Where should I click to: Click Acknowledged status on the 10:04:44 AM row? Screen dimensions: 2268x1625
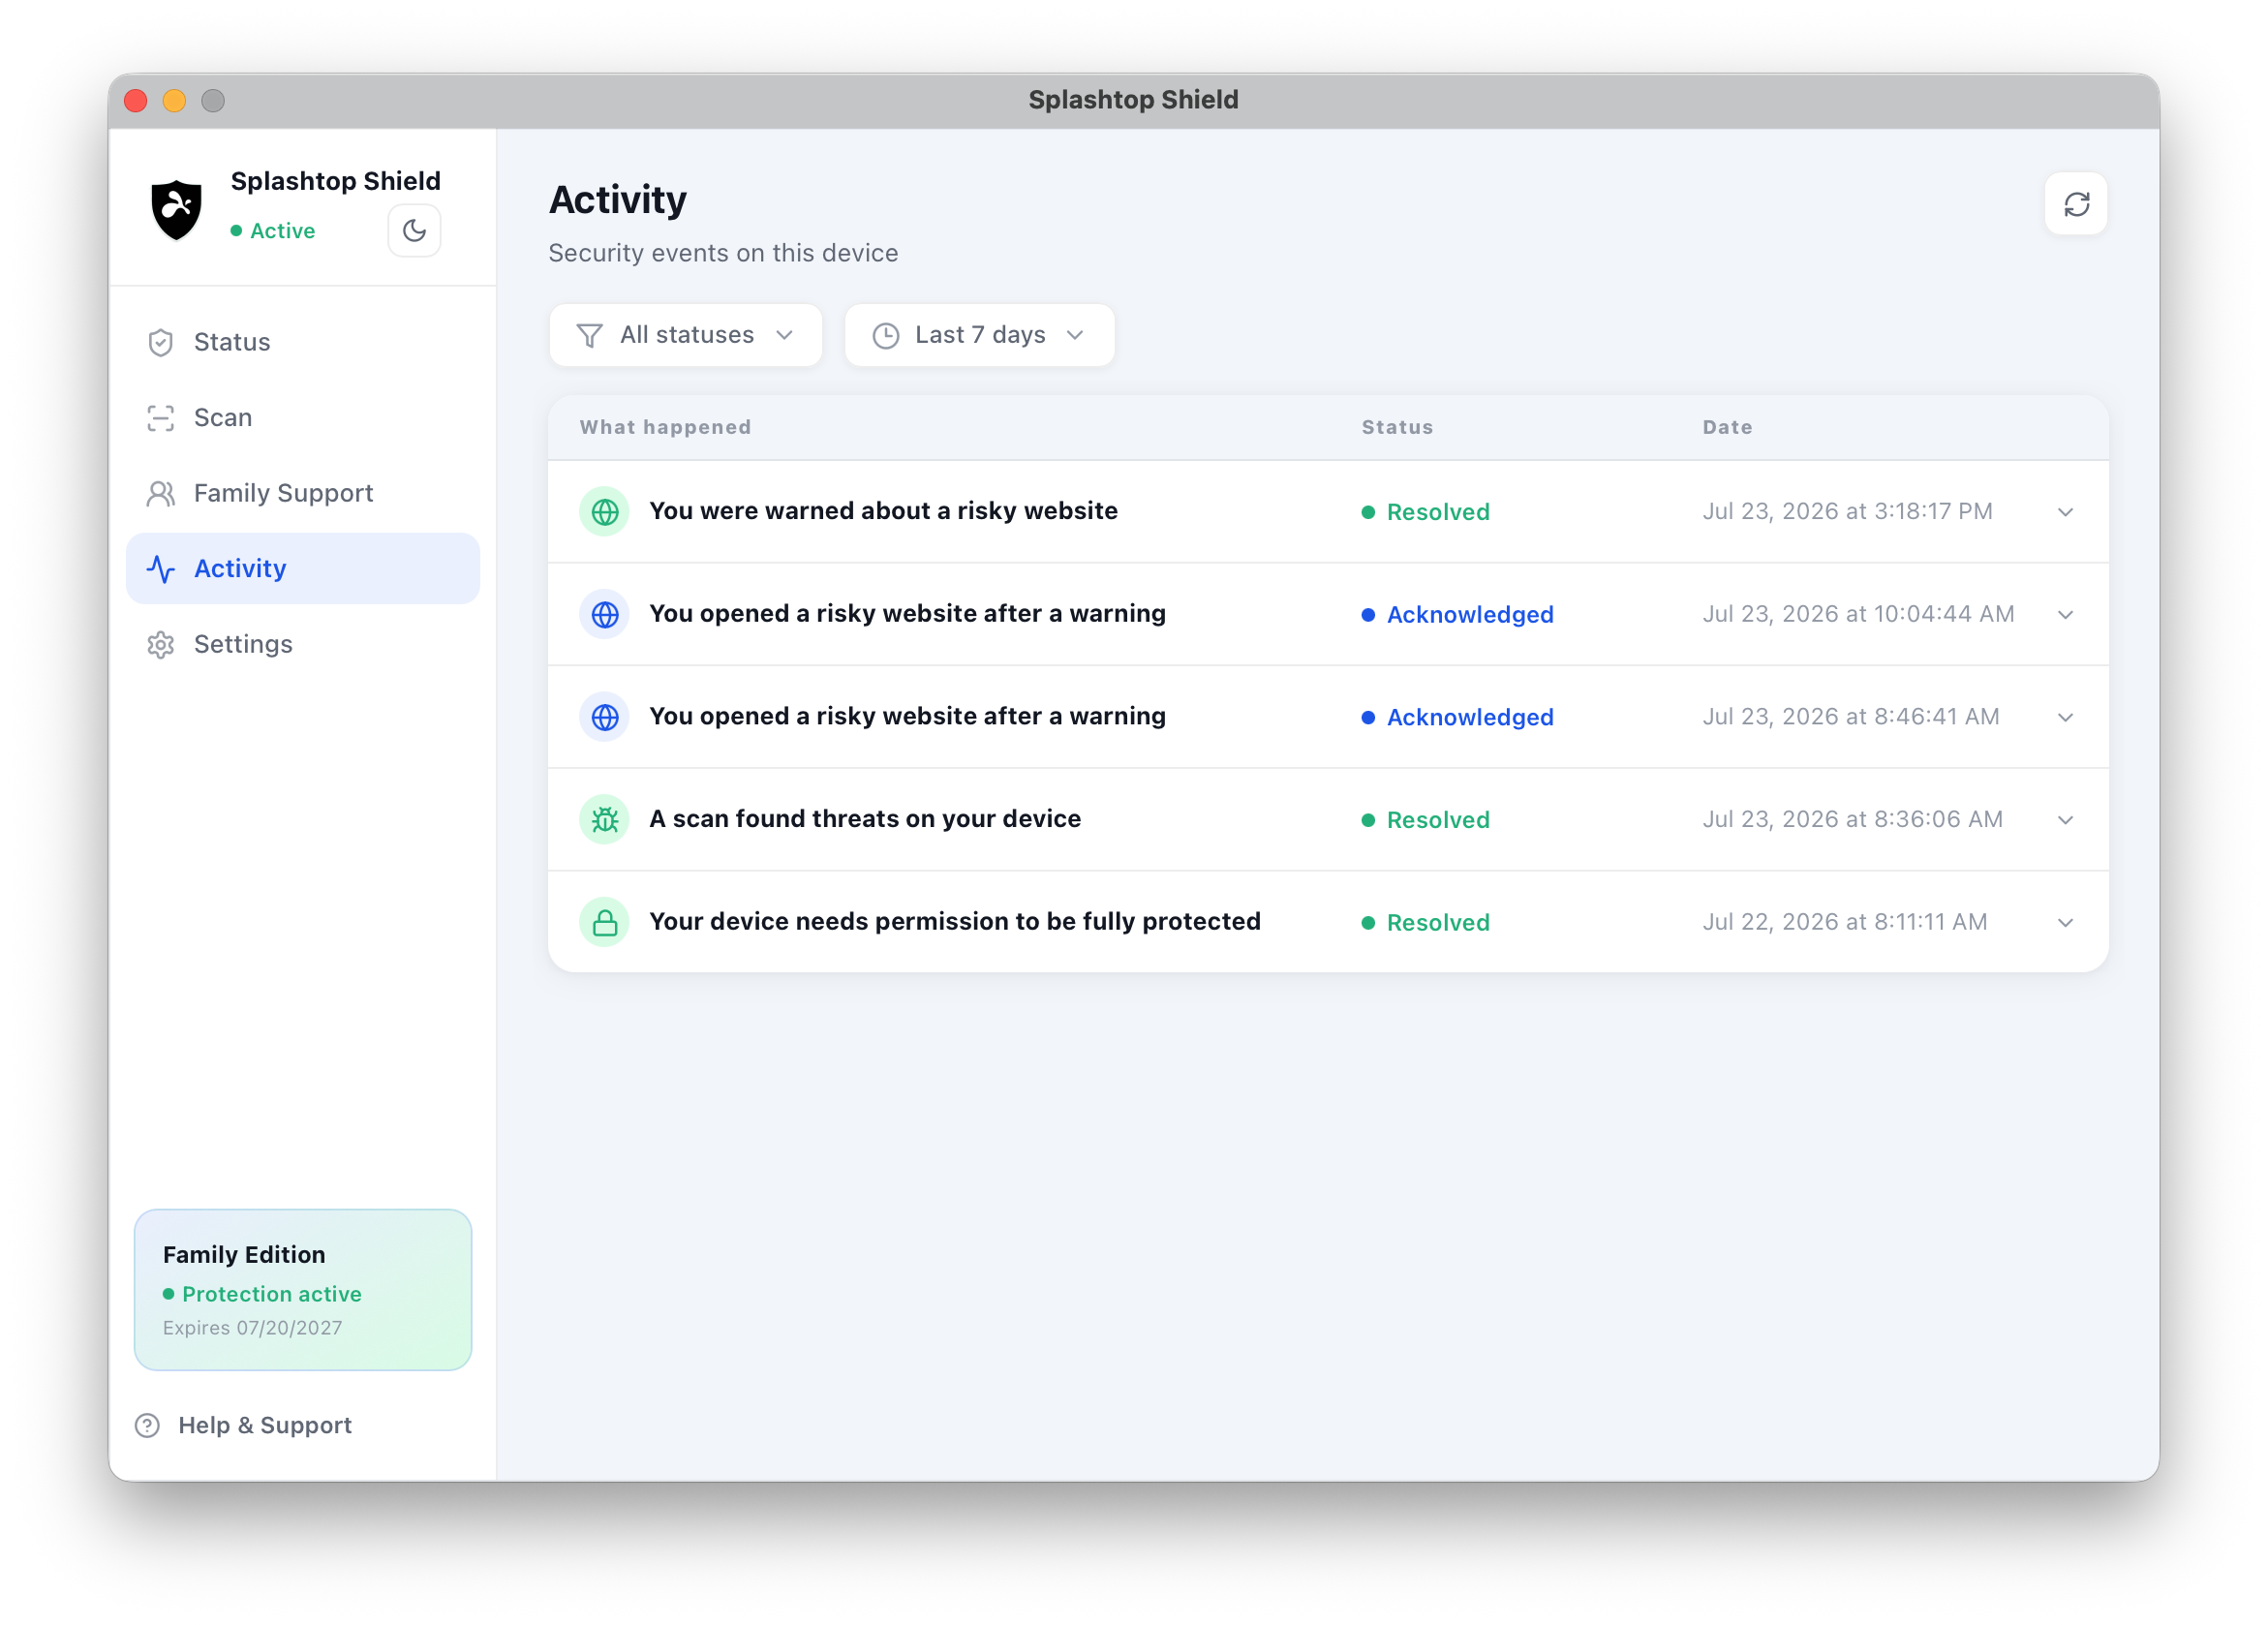coord(1458,615)
